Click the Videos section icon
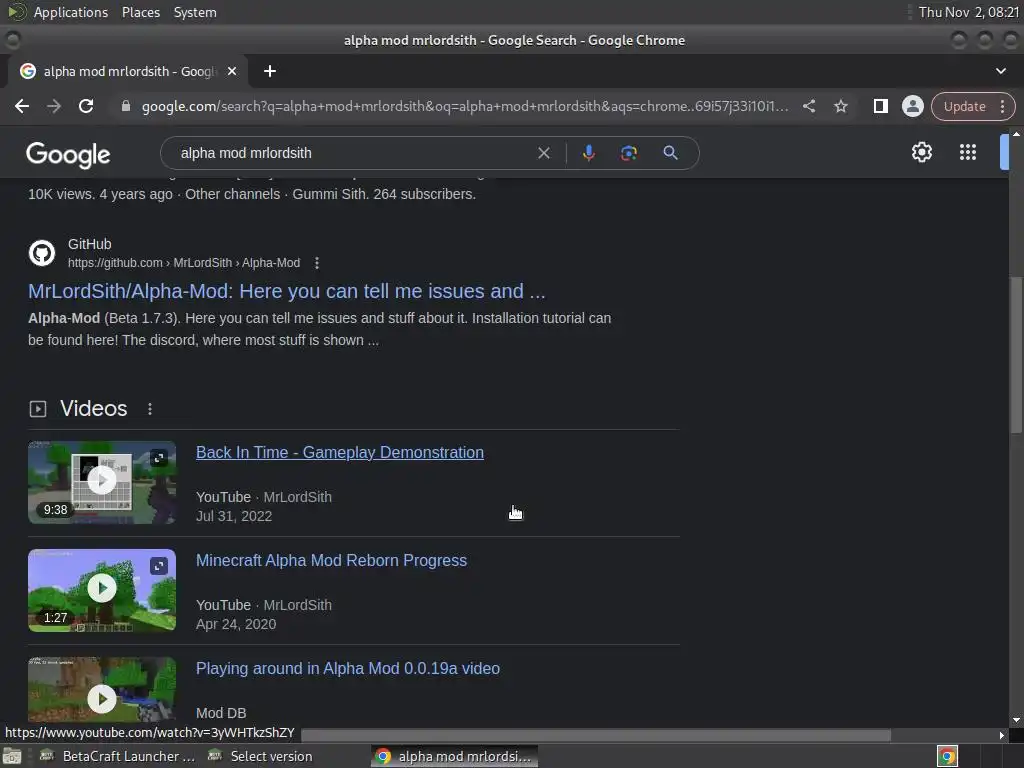 point(38,409)
